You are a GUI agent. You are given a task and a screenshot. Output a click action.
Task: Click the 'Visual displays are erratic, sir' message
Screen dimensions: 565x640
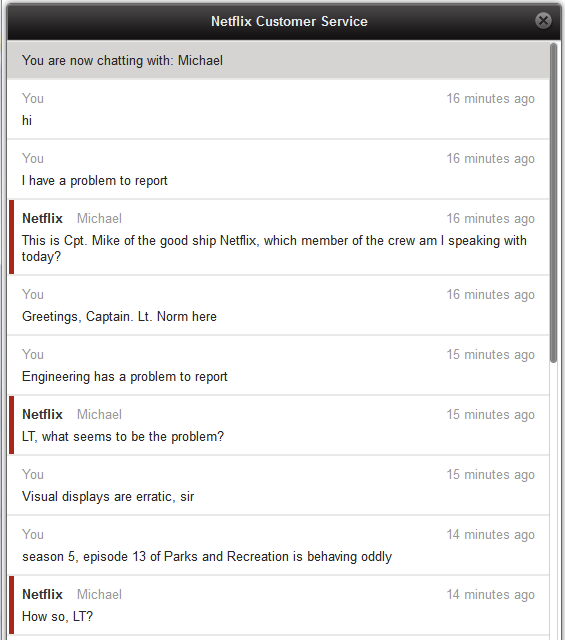tap(108, 497)
